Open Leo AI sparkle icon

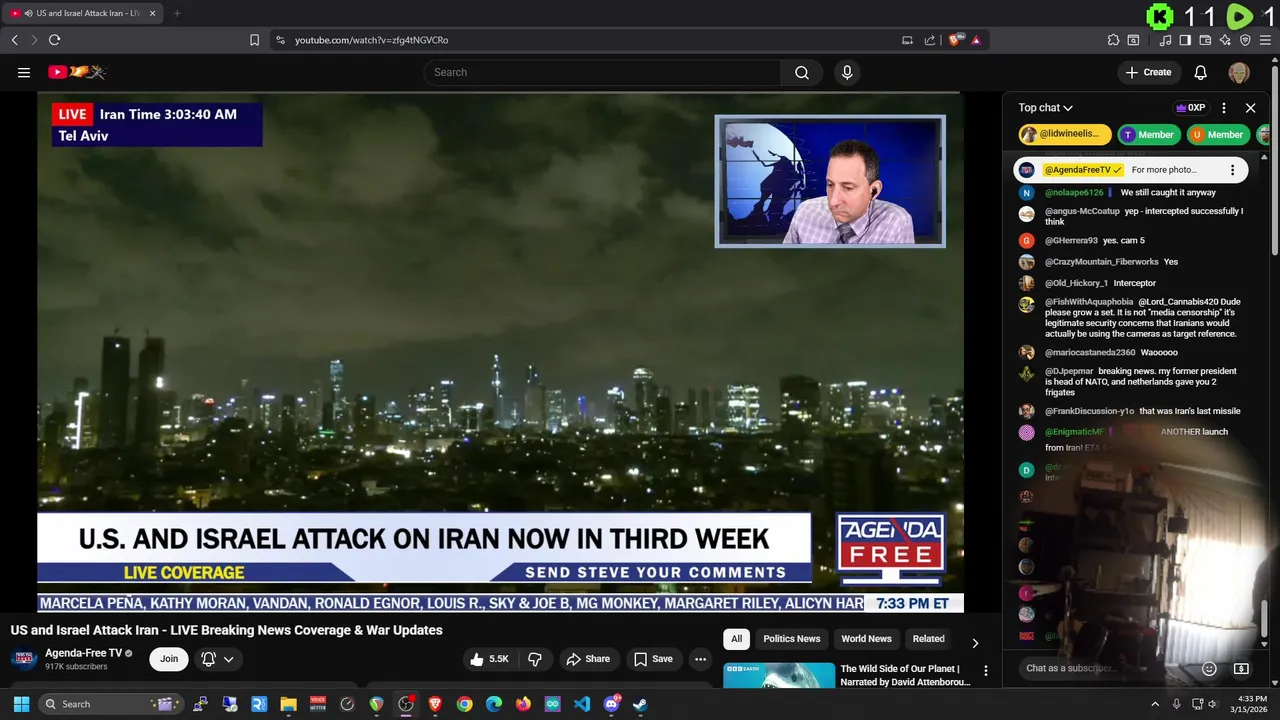[x=1225, y=40]
